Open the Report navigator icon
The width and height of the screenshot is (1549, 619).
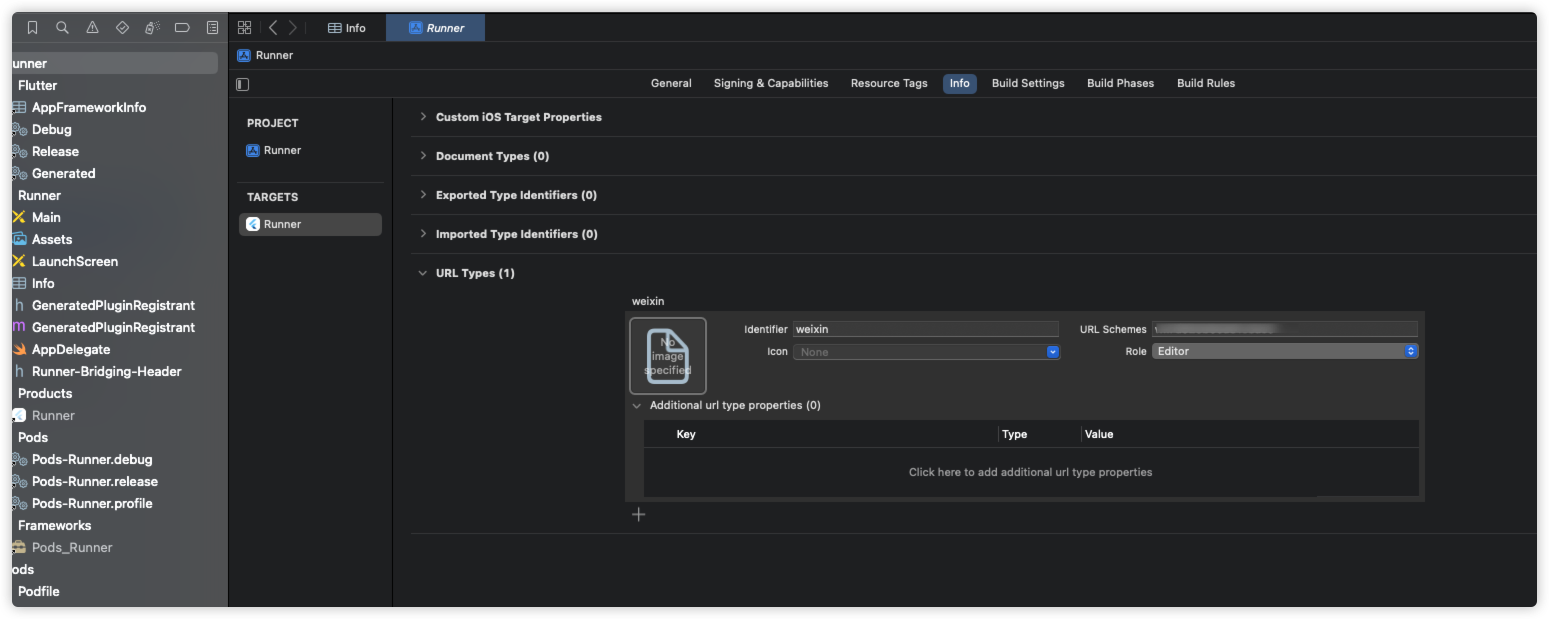[212, 28]
